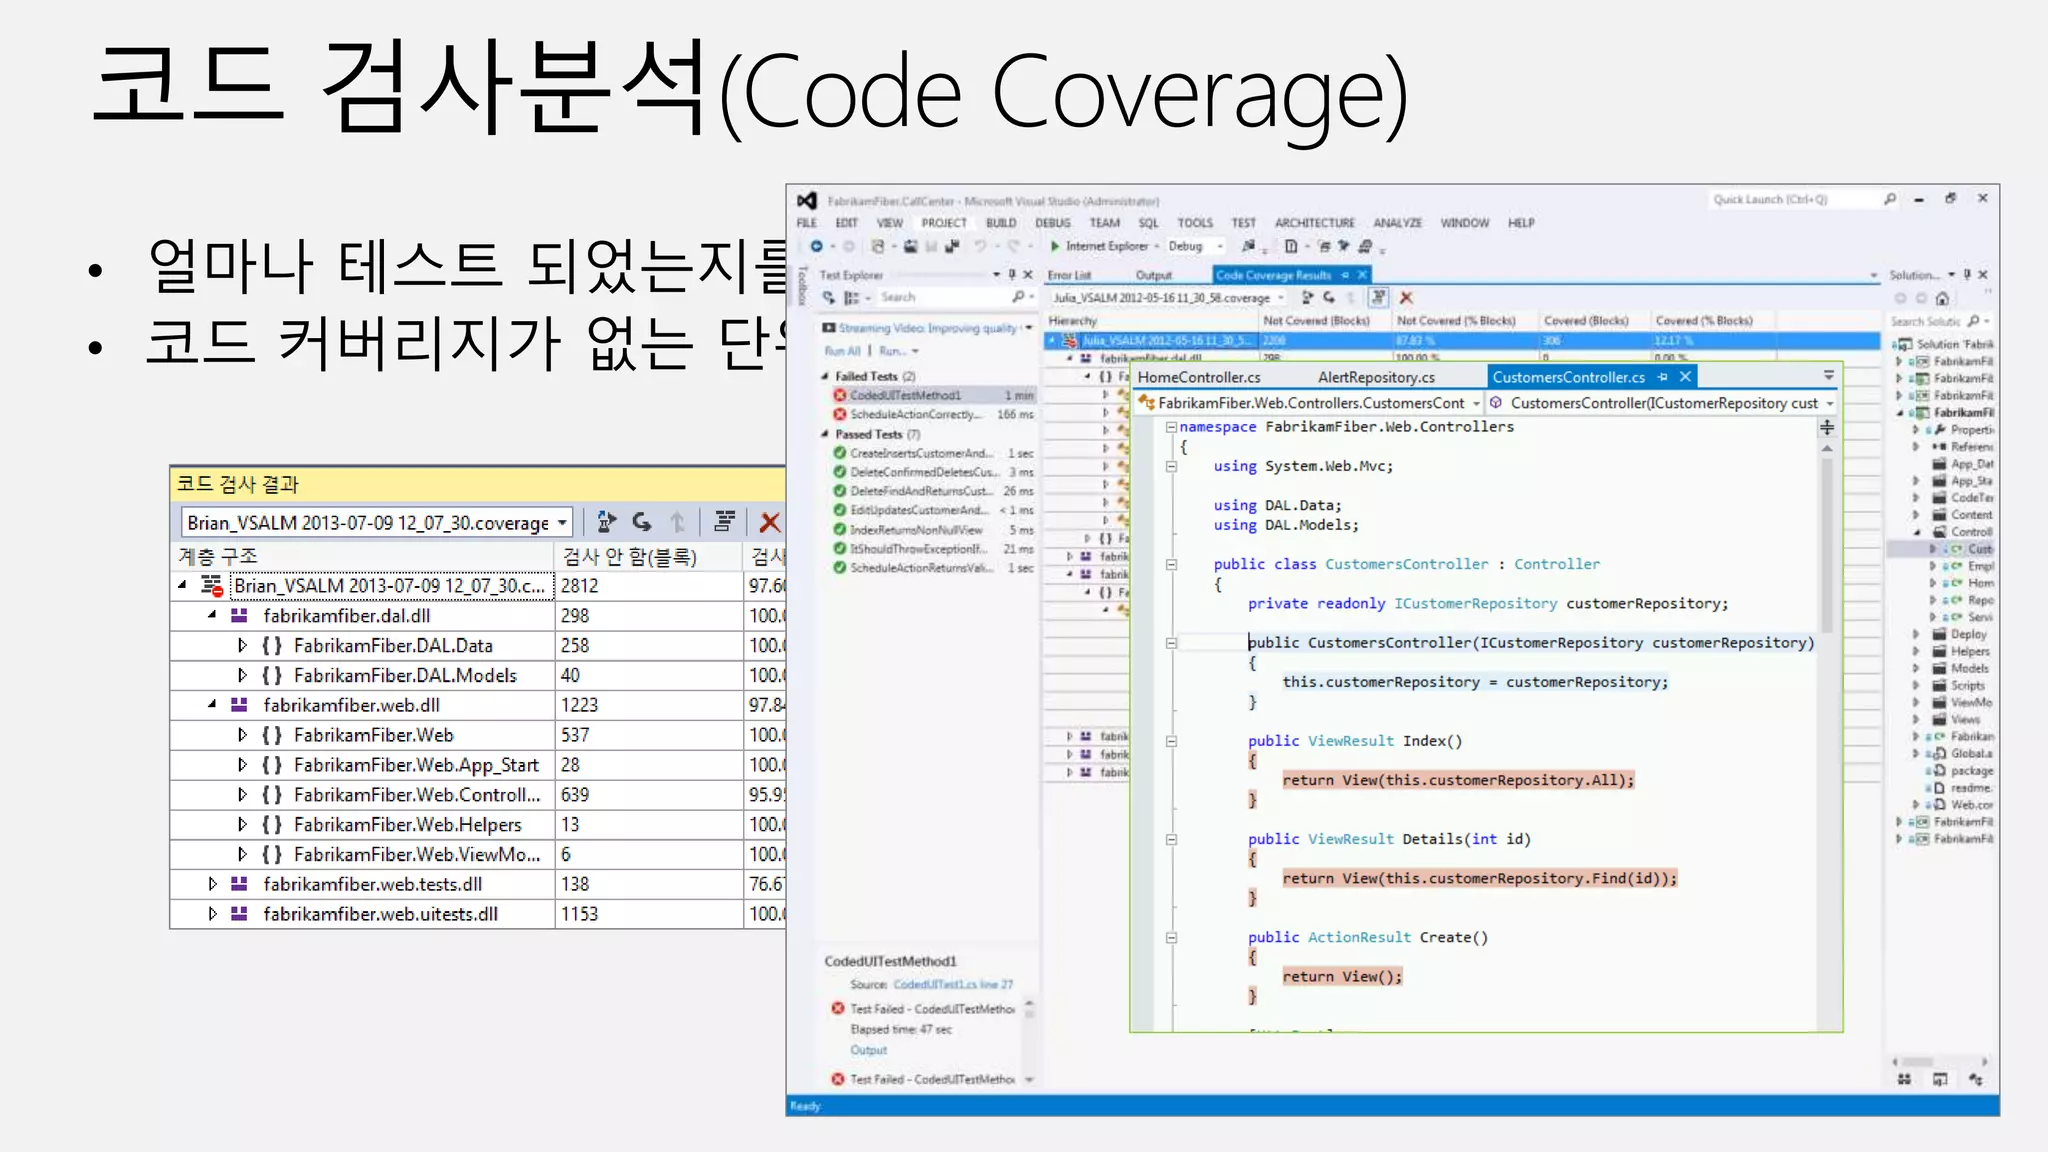The image size is (2048, 1152).
Task: Collapse the namespace outlining box in code editor
Action: pos(1171,427)
